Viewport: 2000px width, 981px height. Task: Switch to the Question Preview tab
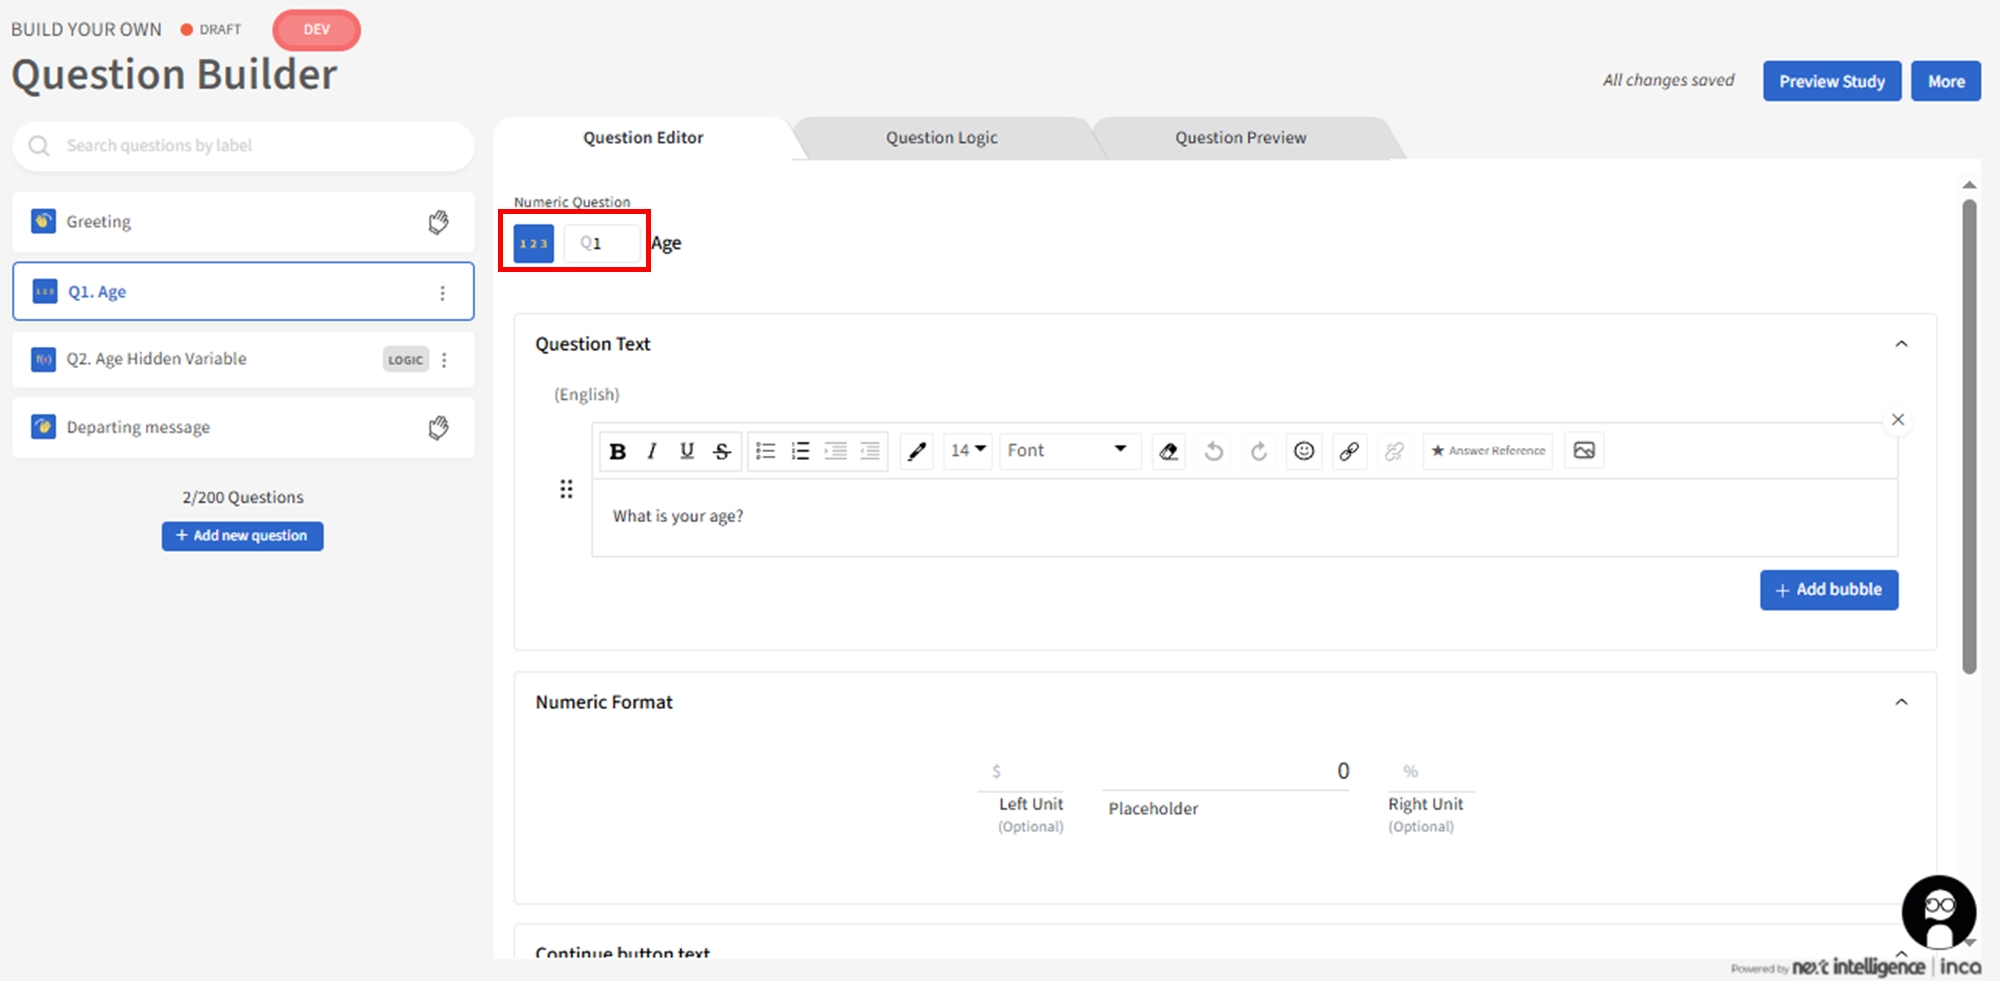1240,138
